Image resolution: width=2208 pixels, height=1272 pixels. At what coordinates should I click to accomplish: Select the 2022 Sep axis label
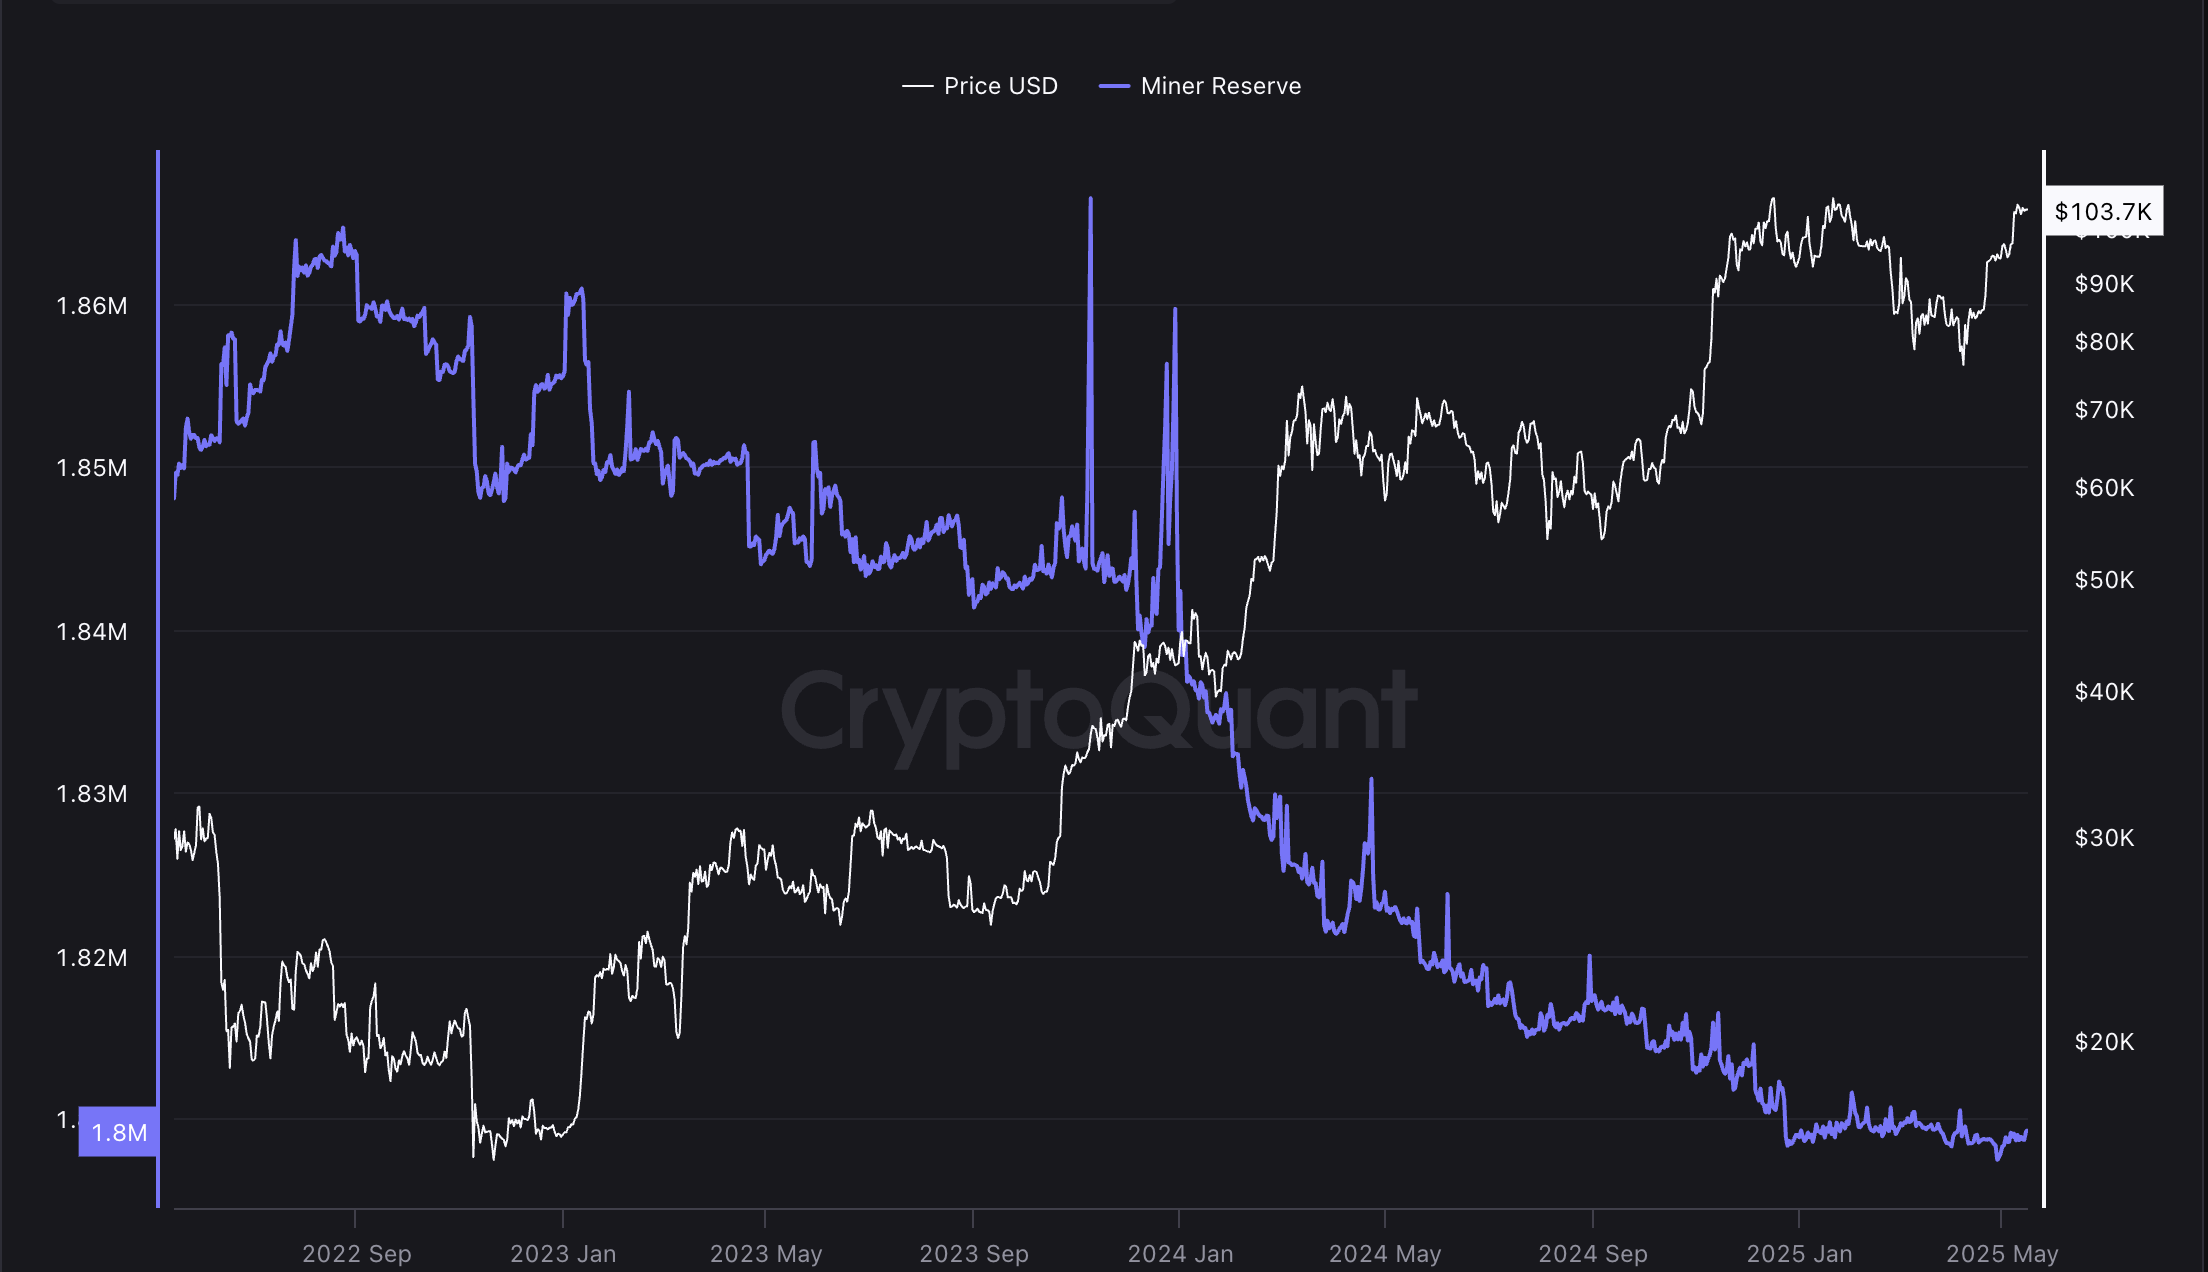358,1253
